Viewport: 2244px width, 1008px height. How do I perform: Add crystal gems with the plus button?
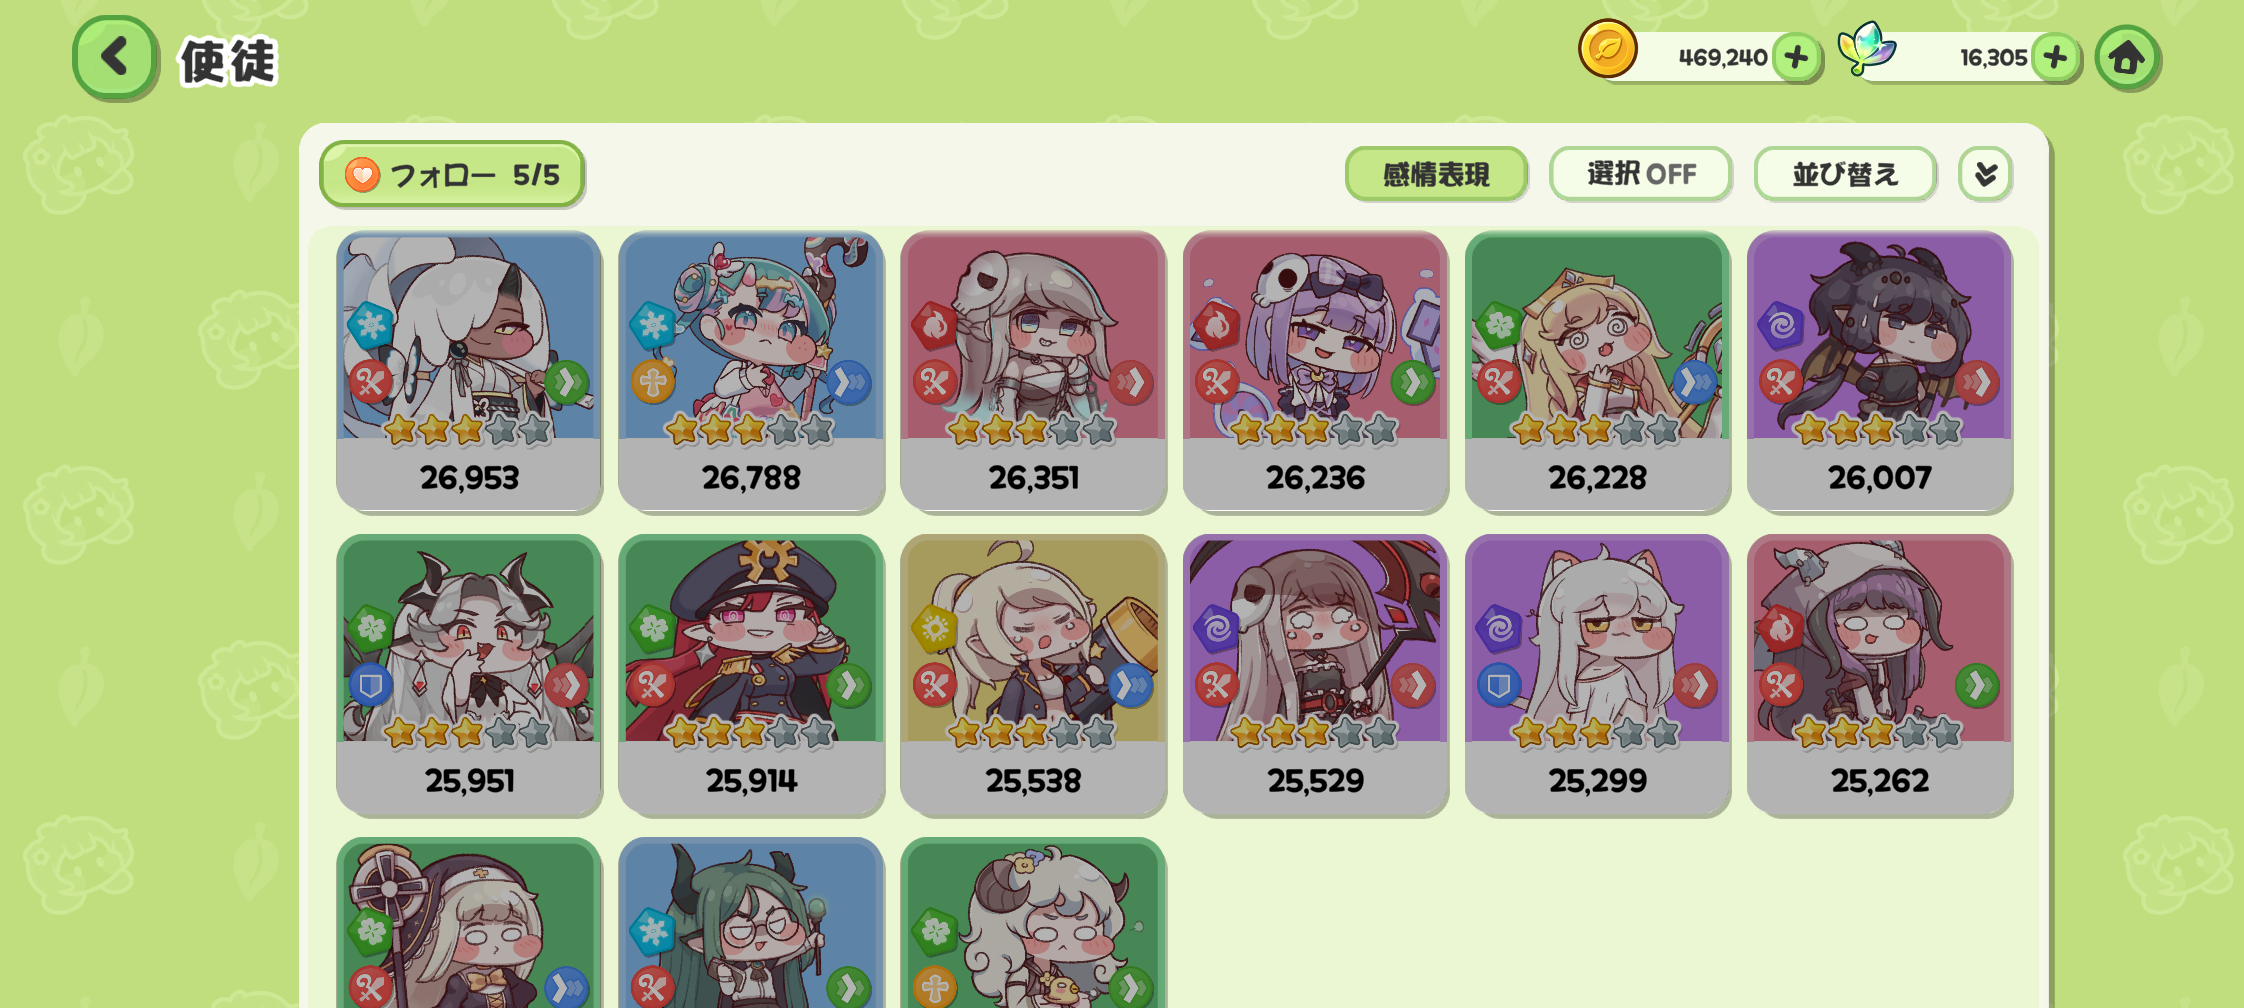2055,57
